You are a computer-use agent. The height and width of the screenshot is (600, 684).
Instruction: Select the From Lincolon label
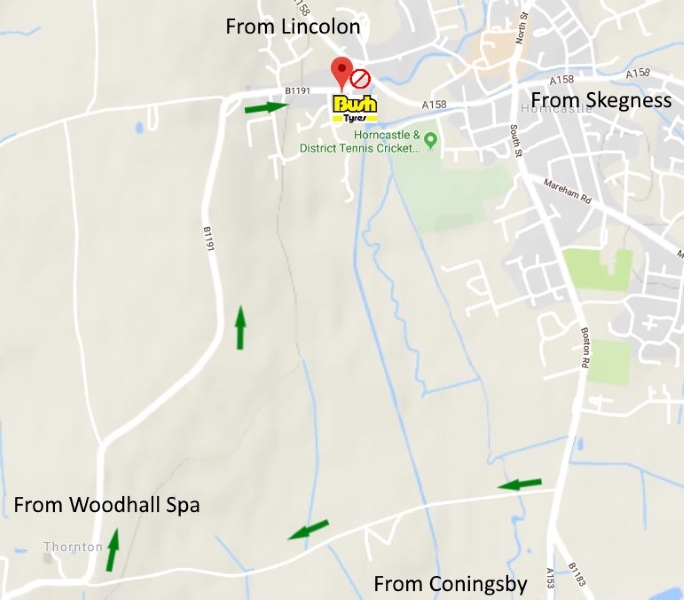293,27
